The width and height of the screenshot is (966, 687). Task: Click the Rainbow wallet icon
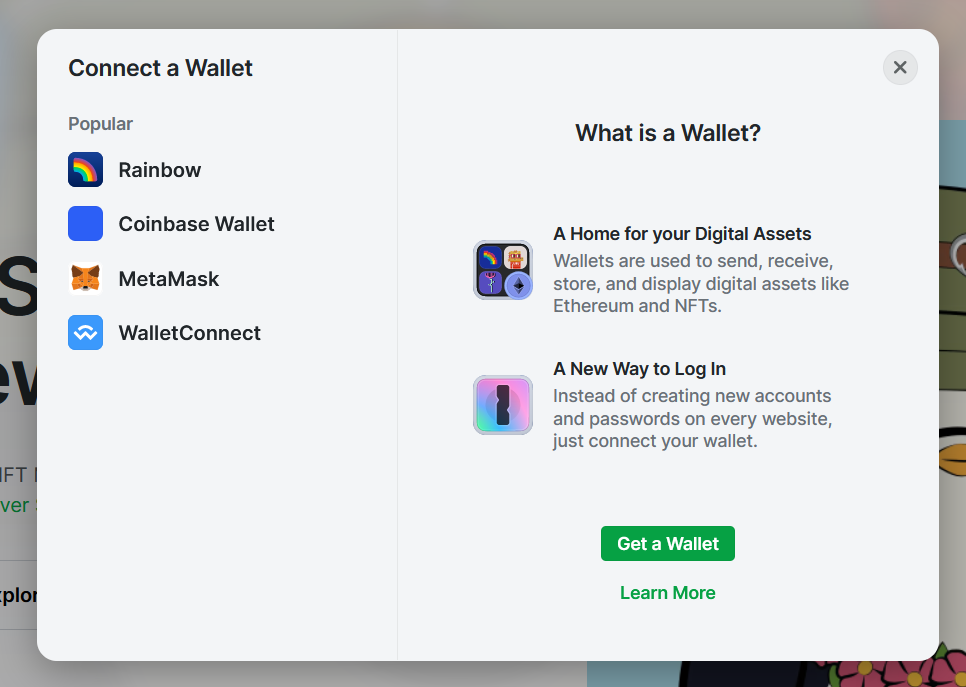[85, 169]
